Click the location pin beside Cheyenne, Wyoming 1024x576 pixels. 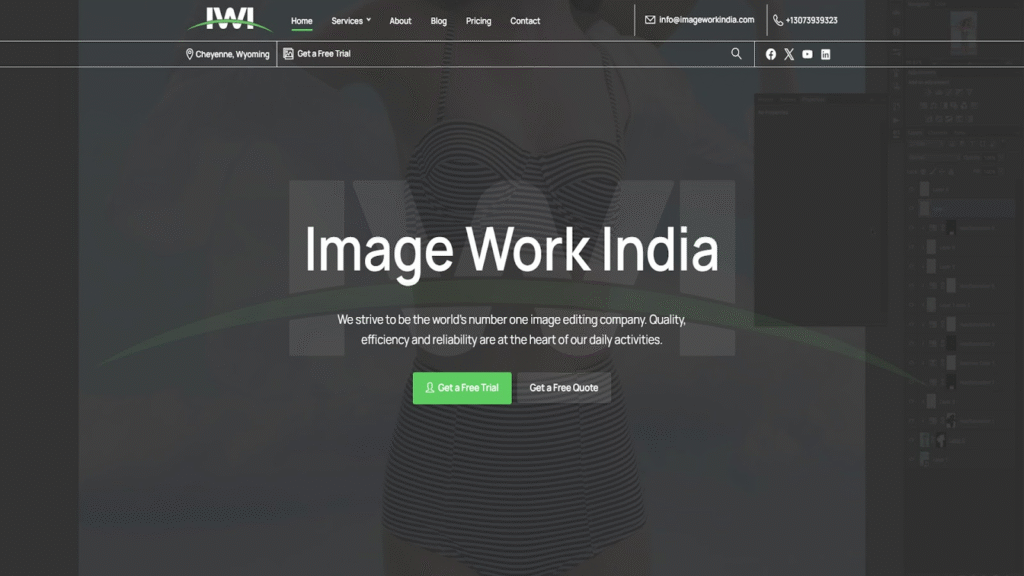point(190,54)
